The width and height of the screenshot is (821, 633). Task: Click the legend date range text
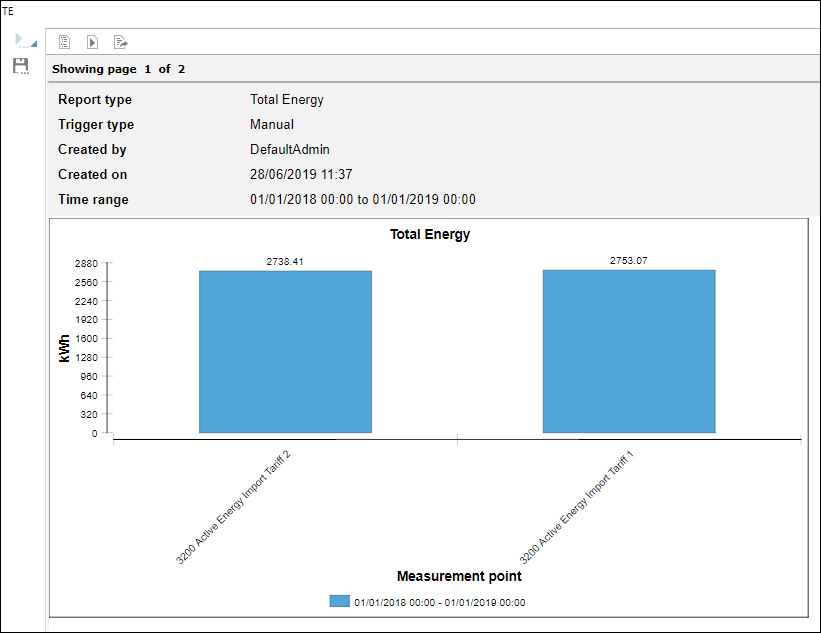[x=439, y=603]
